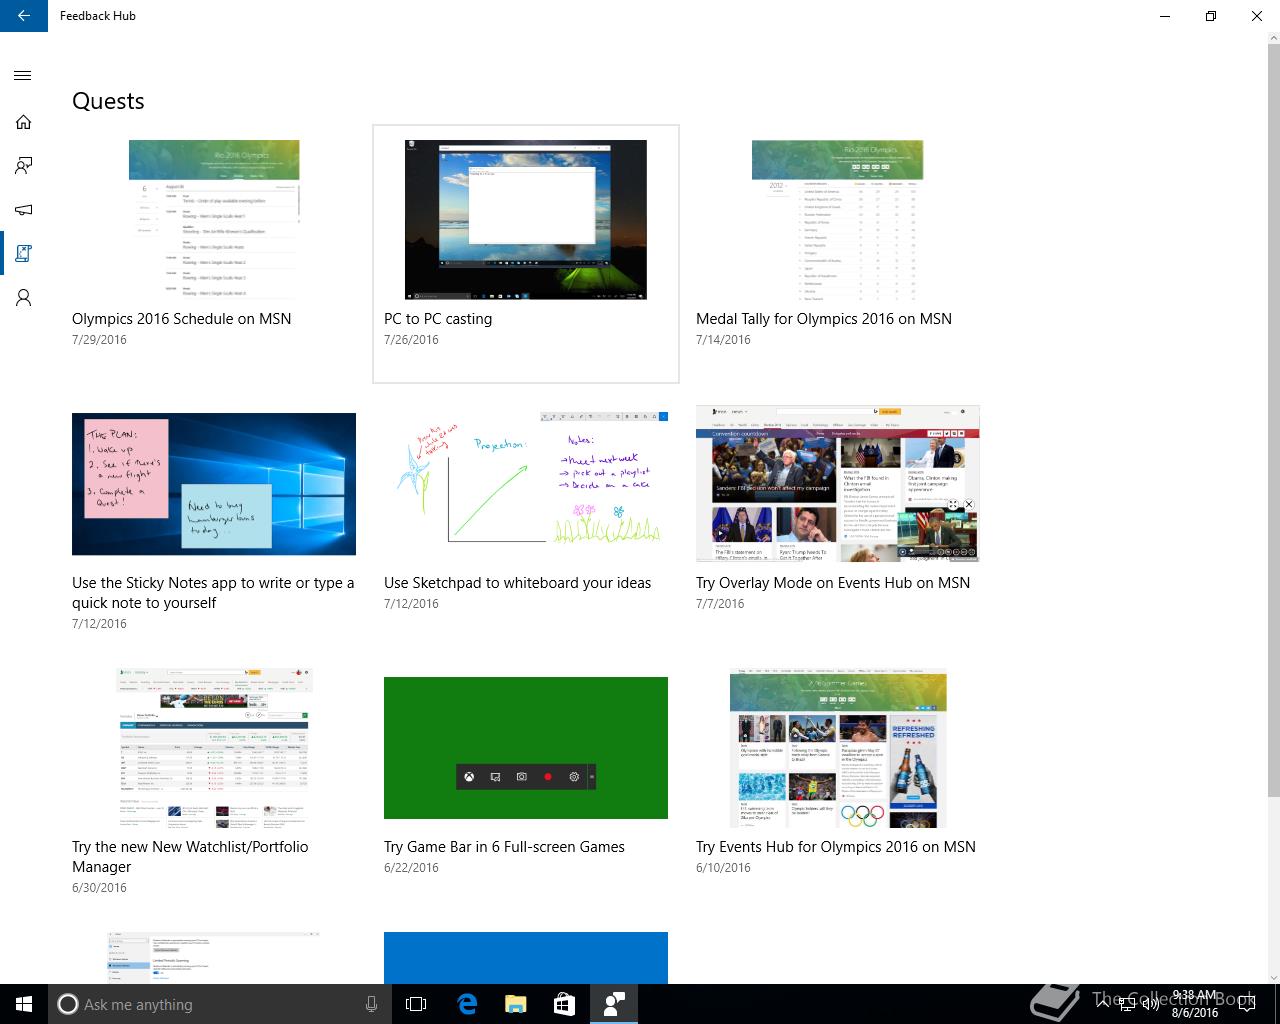Open Task View on taskbar
This screenshot has height=1024, width=1280.
click(x=416, y=1004)
